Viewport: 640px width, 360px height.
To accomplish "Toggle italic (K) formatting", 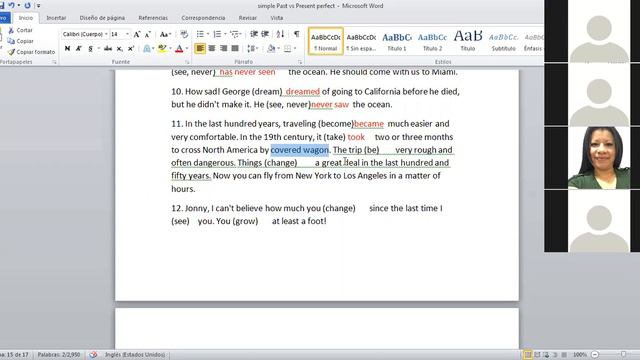I will pos(79,49).
